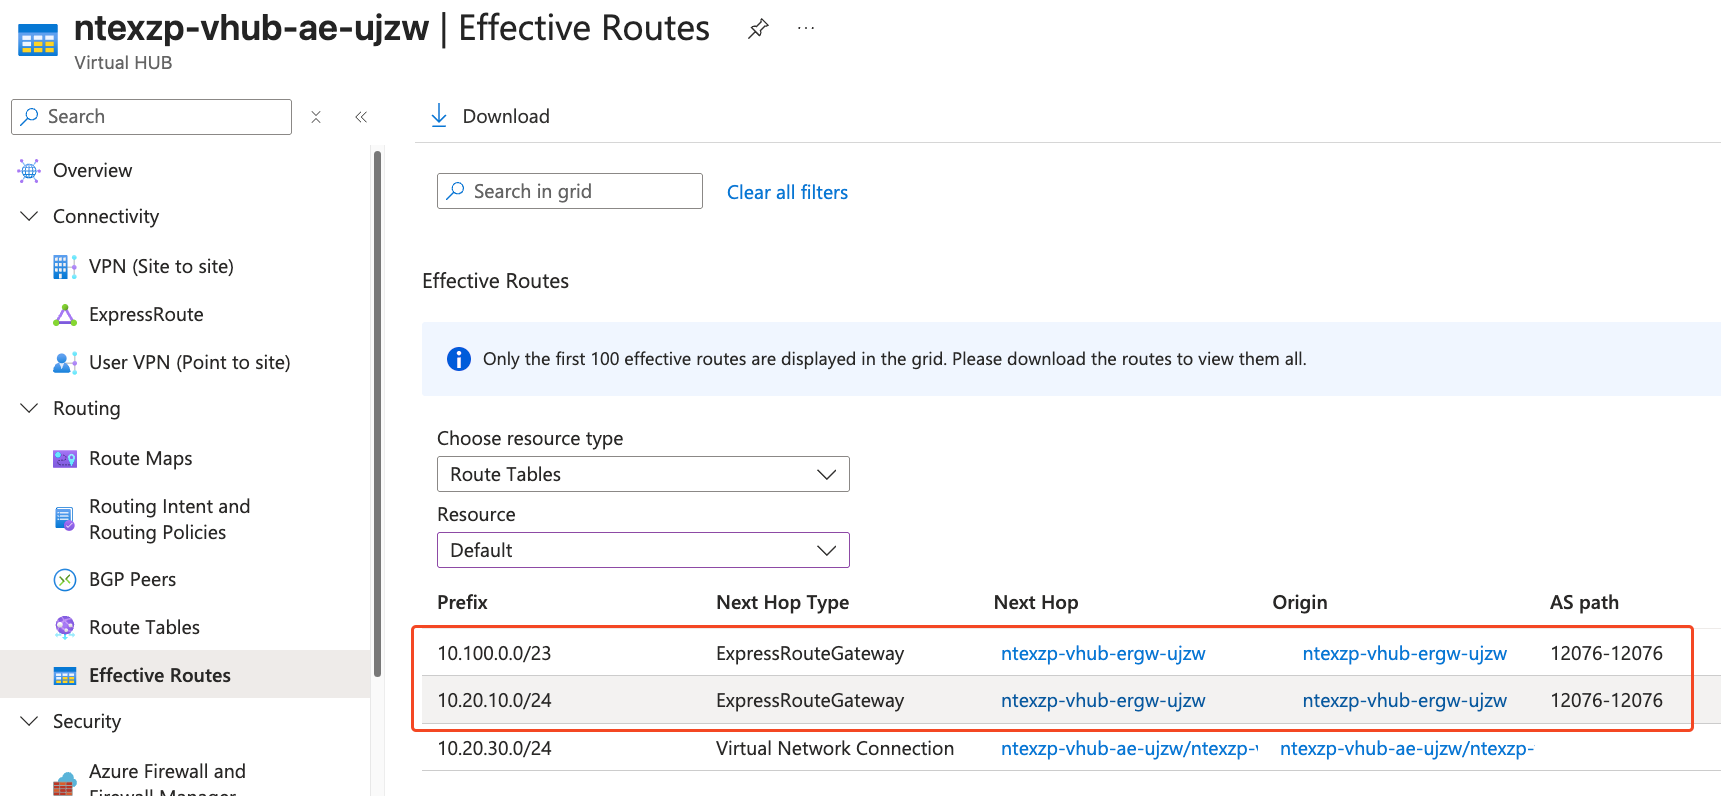Screen dimensions: 1721x796
Task: Open ExpressRoute menu item
Action: click(146, 315)
